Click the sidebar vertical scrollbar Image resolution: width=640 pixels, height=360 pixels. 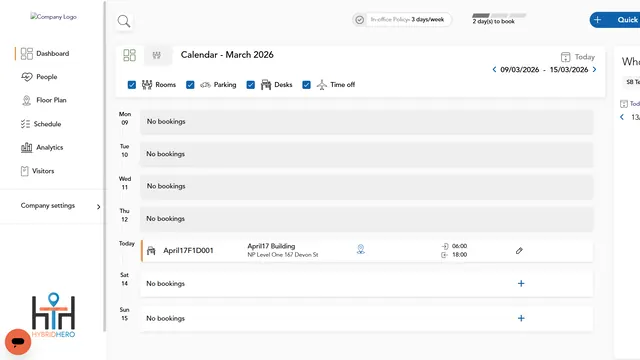(x=104, y=165)
